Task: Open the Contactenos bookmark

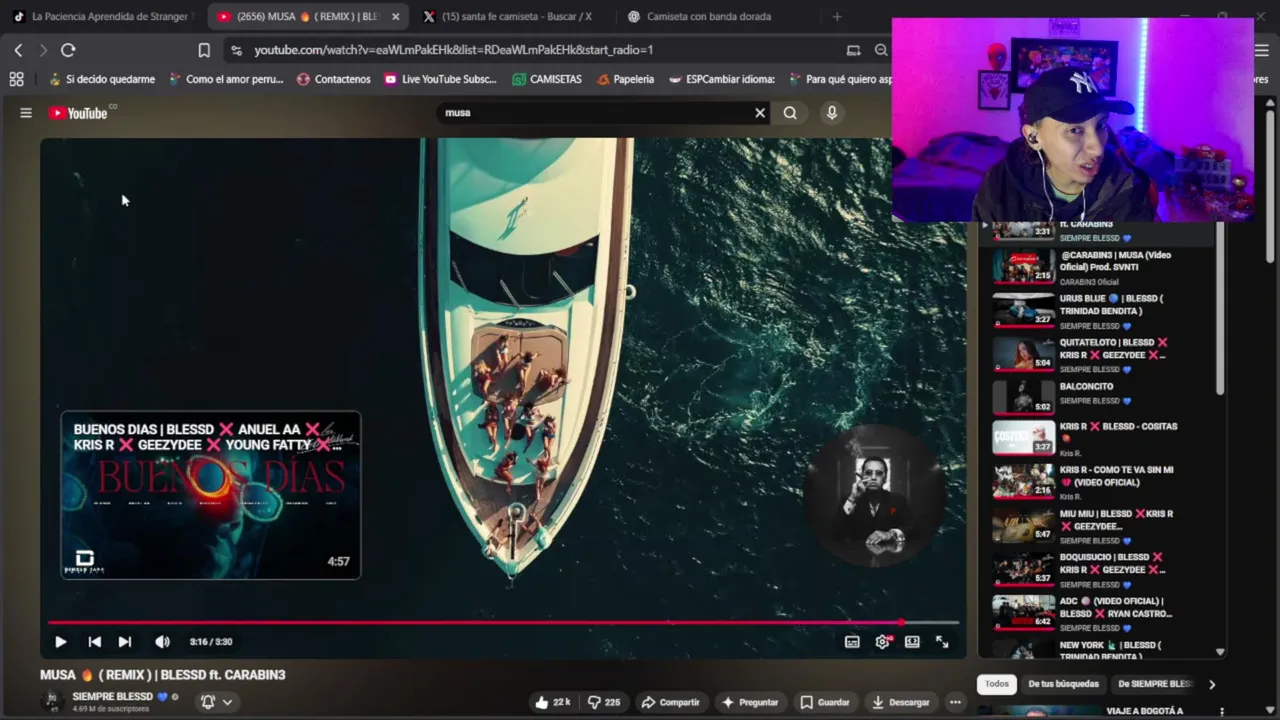Action: pos(334,79)
